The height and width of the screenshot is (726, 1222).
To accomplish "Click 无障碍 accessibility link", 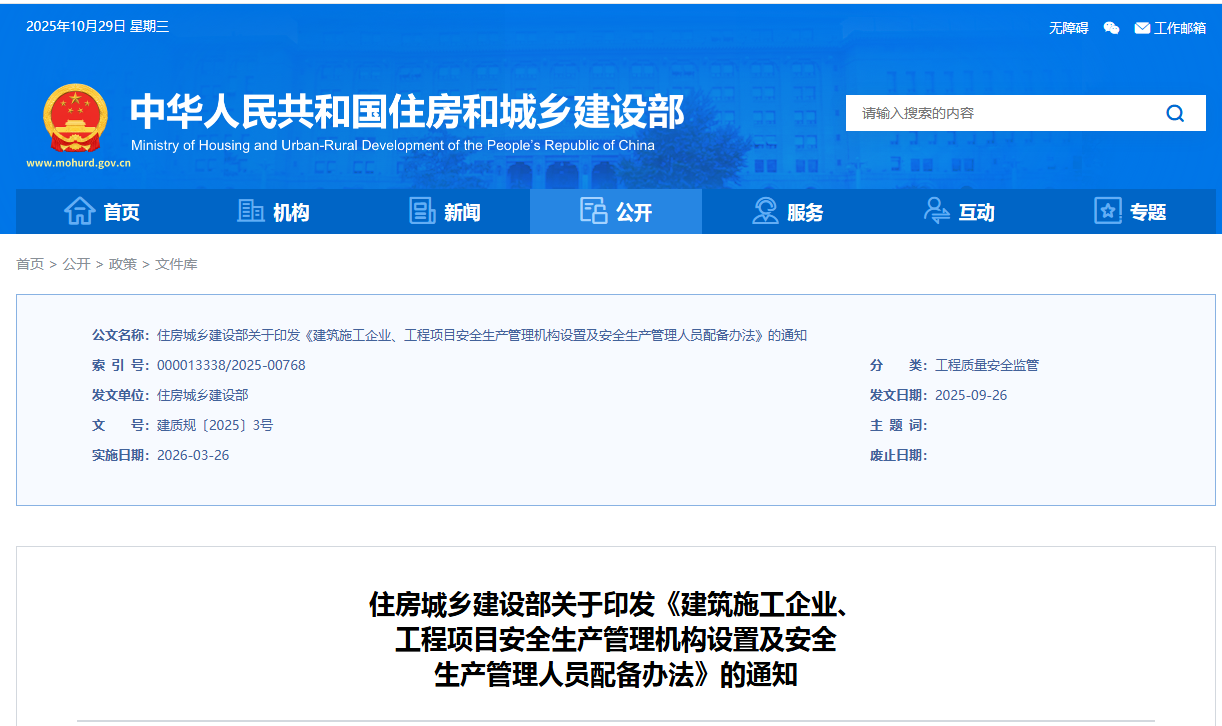I will tap(1068, 28).
